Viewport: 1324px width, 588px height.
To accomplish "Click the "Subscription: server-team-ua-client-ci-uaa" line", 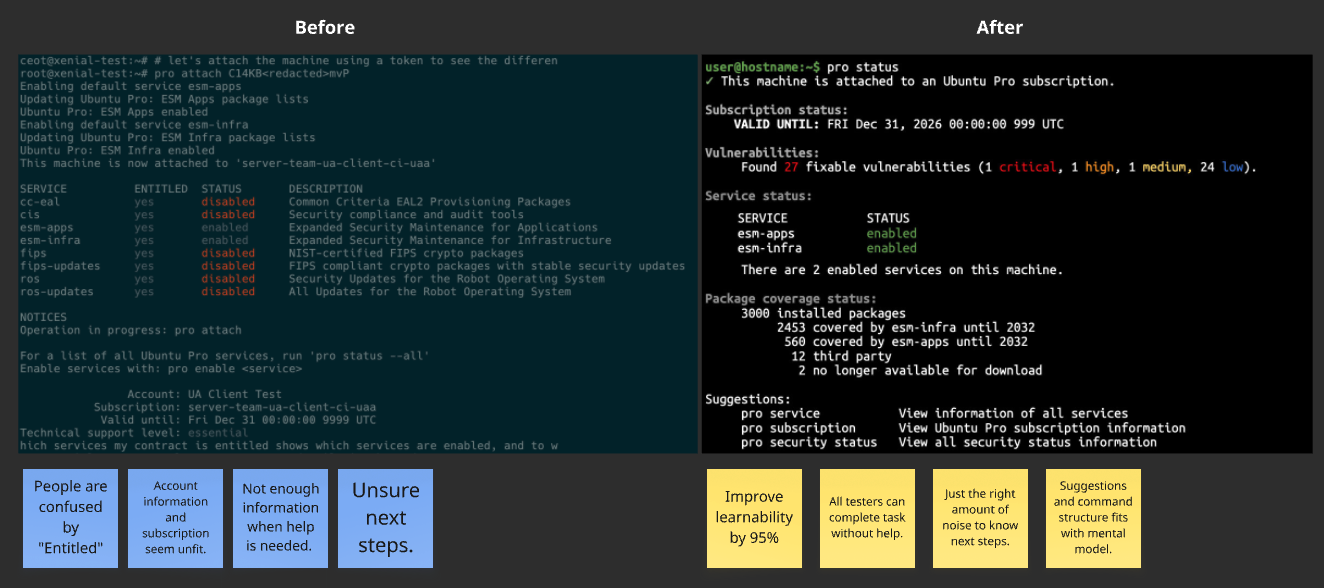I will click(235, 408).
